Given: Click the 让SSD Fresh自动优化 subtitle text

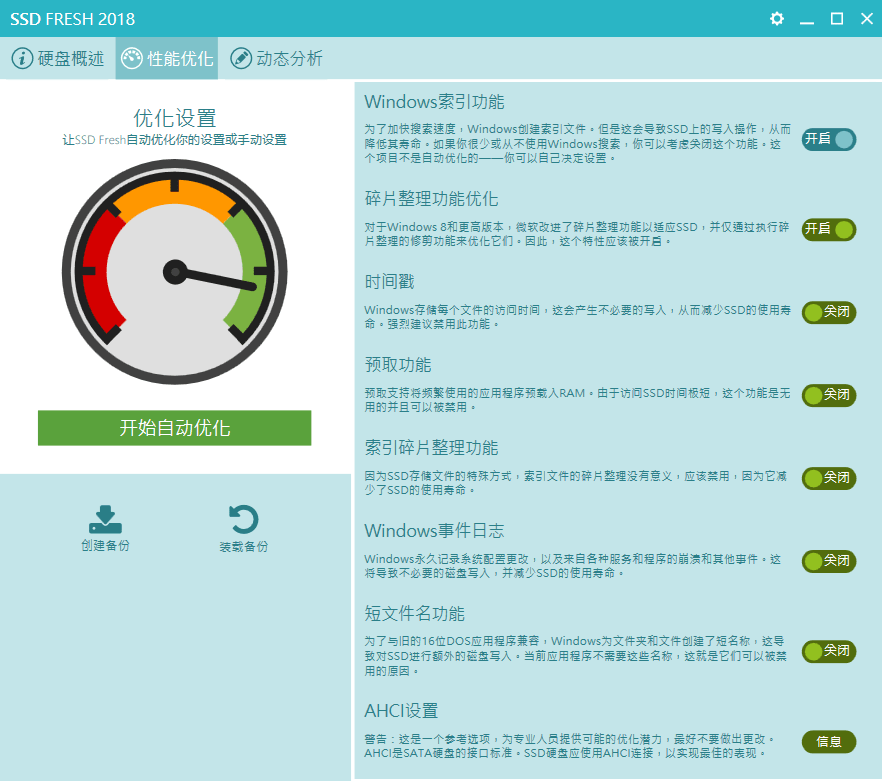Looking at the screenshot, I should (x=174, y=140).
